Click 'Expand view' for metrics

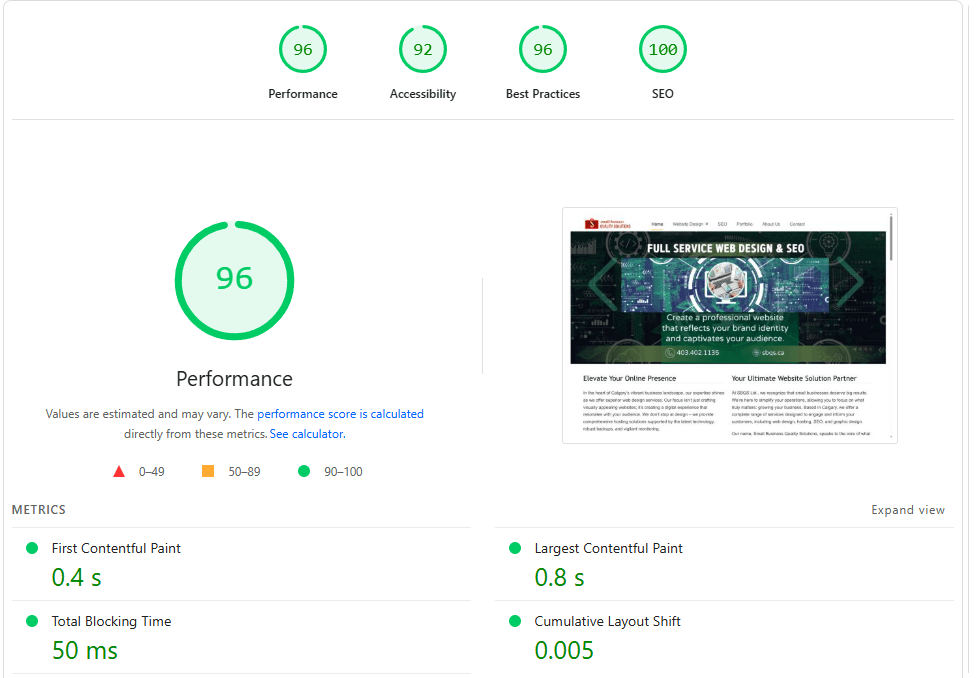(x=908, y=510)
